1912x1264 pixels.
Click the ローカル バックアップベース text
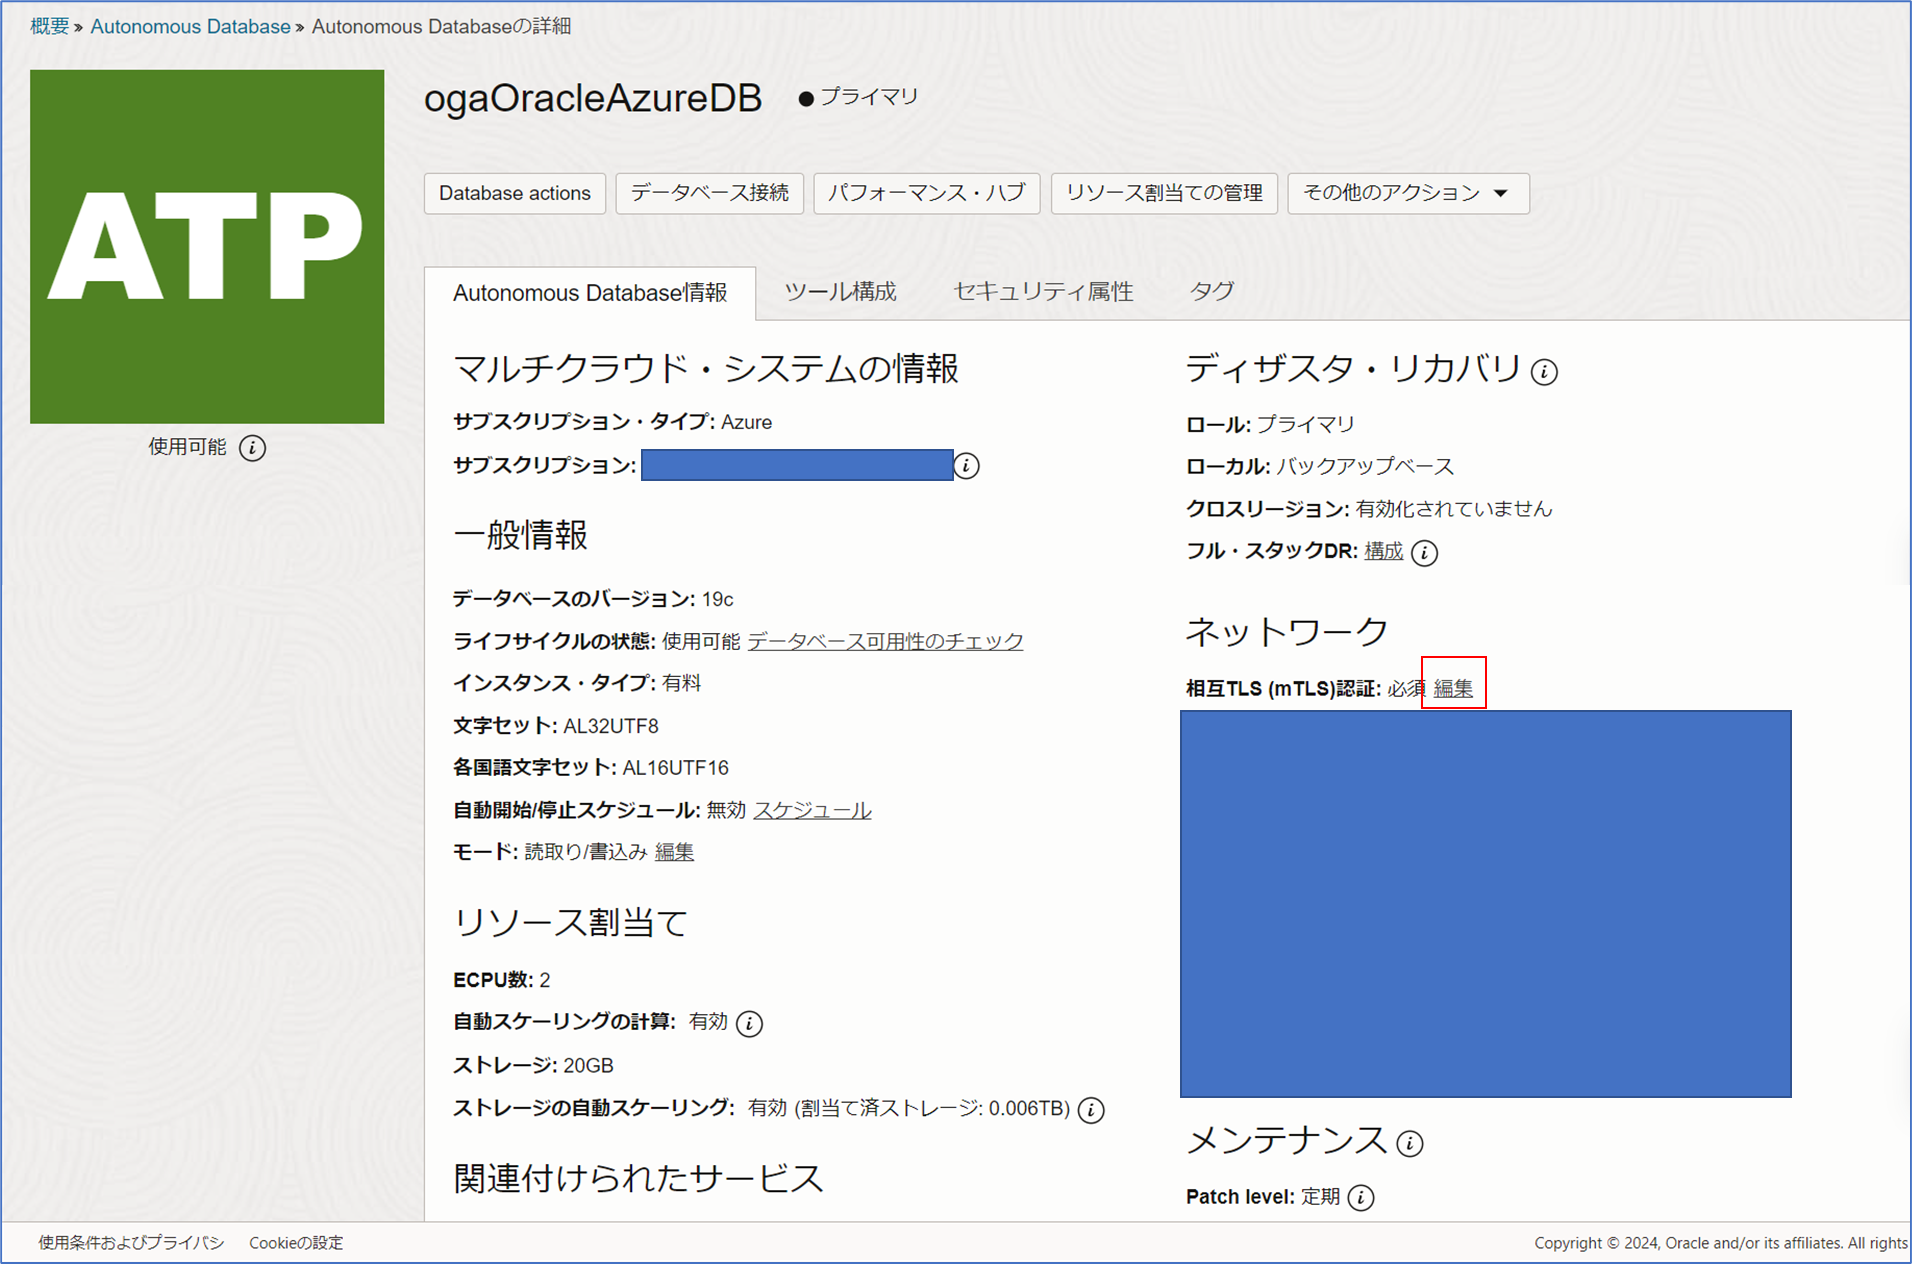click(x=1365, y=467)
